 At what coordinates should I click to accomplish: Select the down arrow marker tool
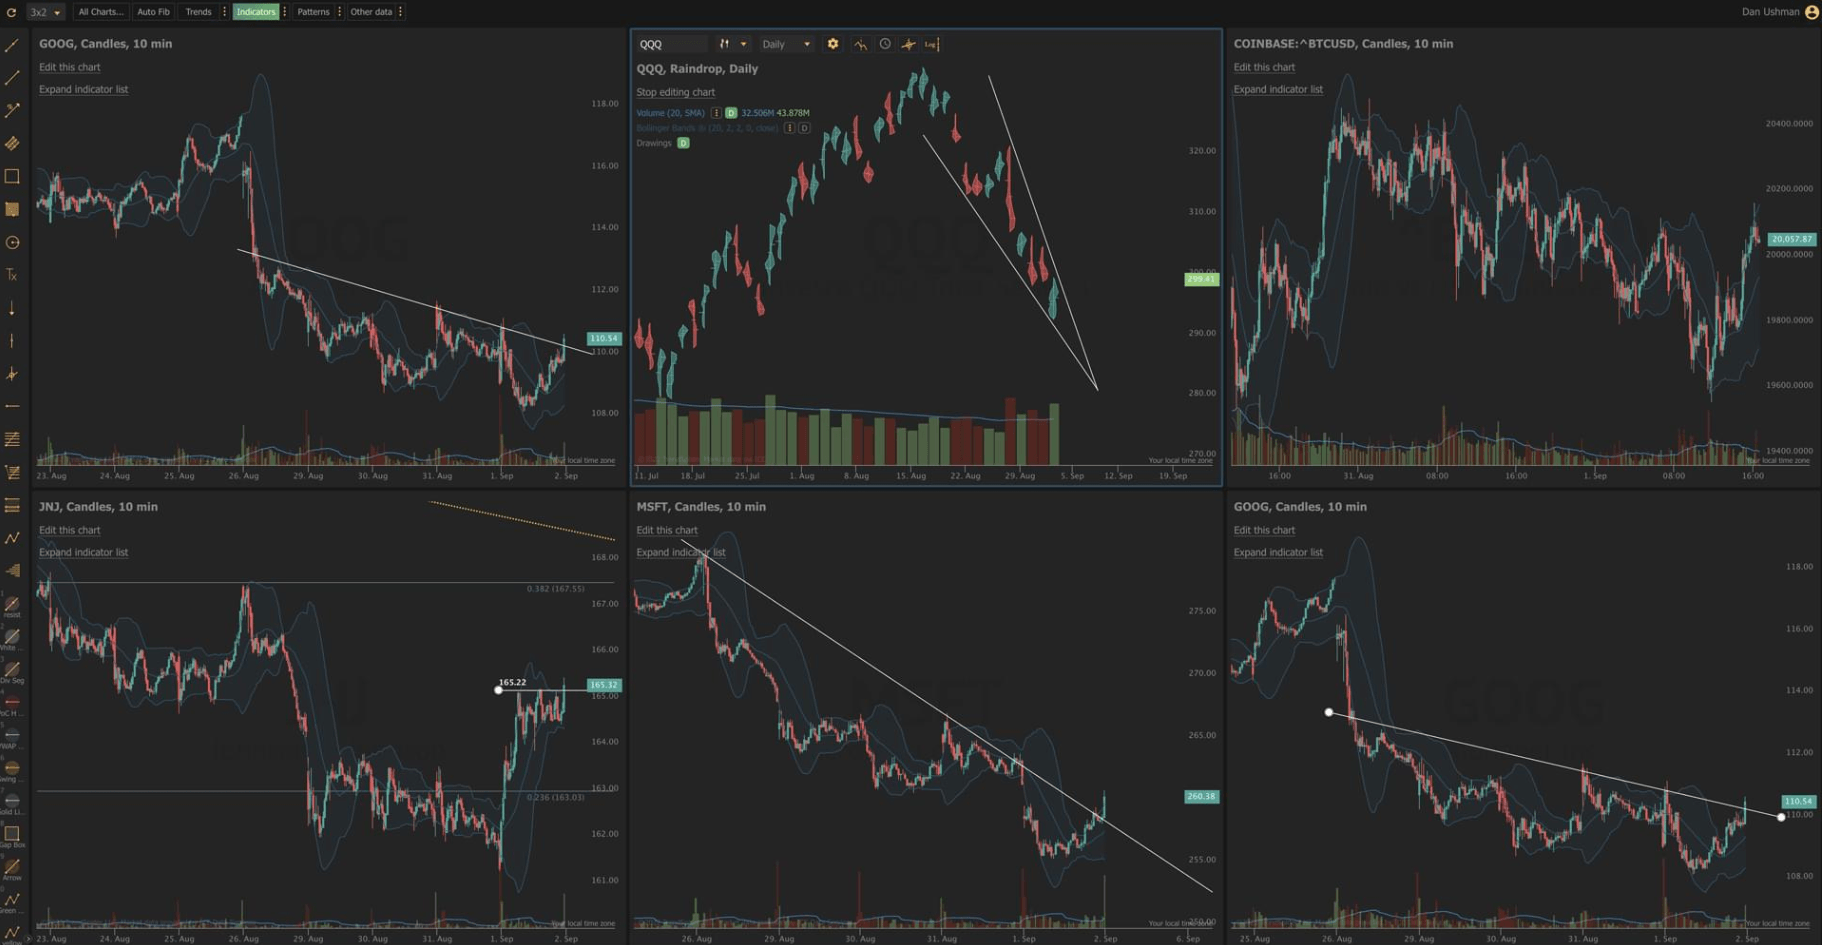(x=12, y=308)
